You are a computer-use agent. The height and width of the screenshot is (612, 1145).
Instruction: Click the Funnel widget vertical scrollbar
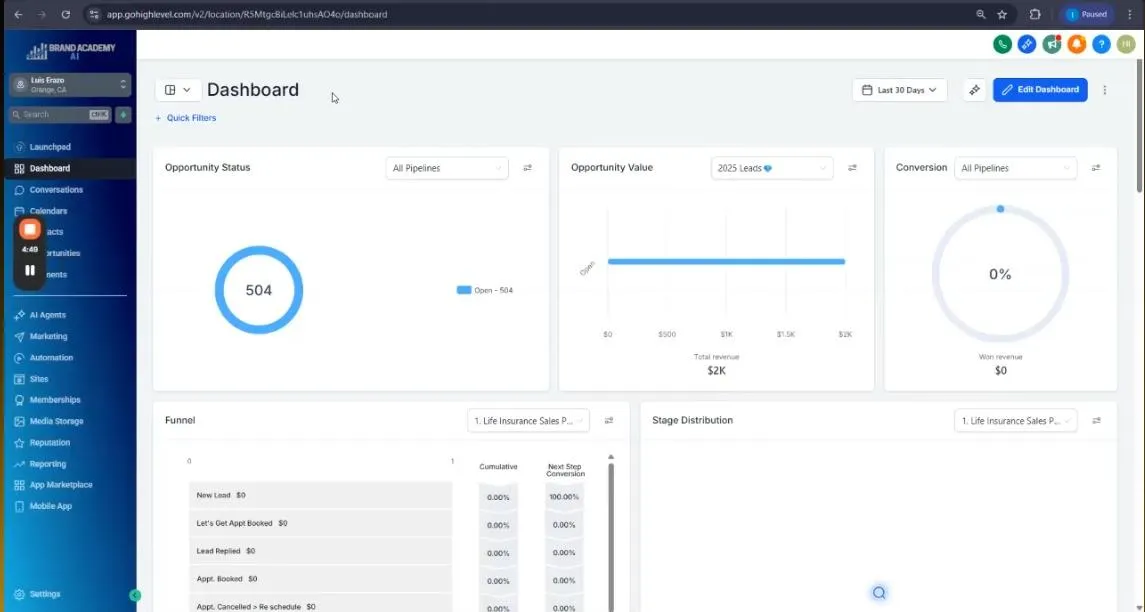click(x=611, y=533)
